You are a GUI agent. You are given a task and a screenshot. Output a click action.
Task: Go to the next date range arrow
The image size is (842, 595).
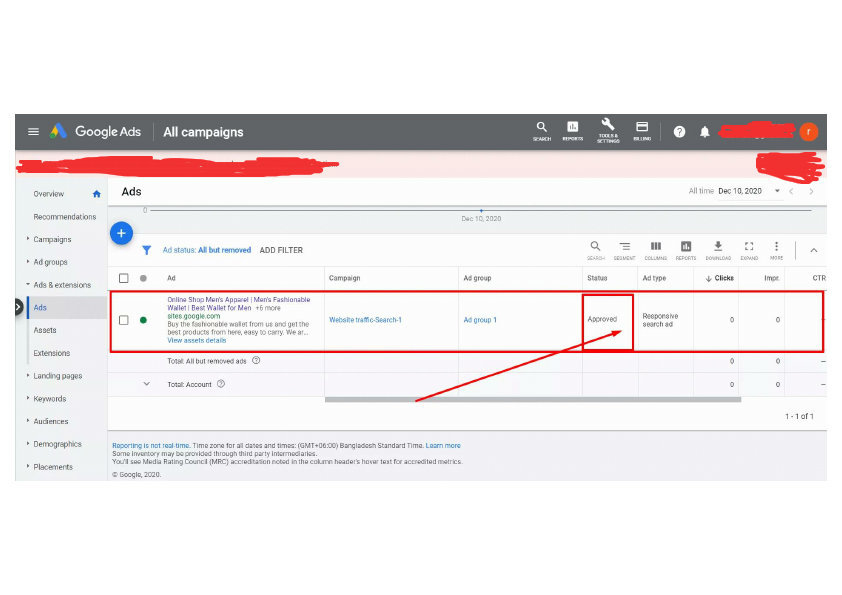point(811,191)
